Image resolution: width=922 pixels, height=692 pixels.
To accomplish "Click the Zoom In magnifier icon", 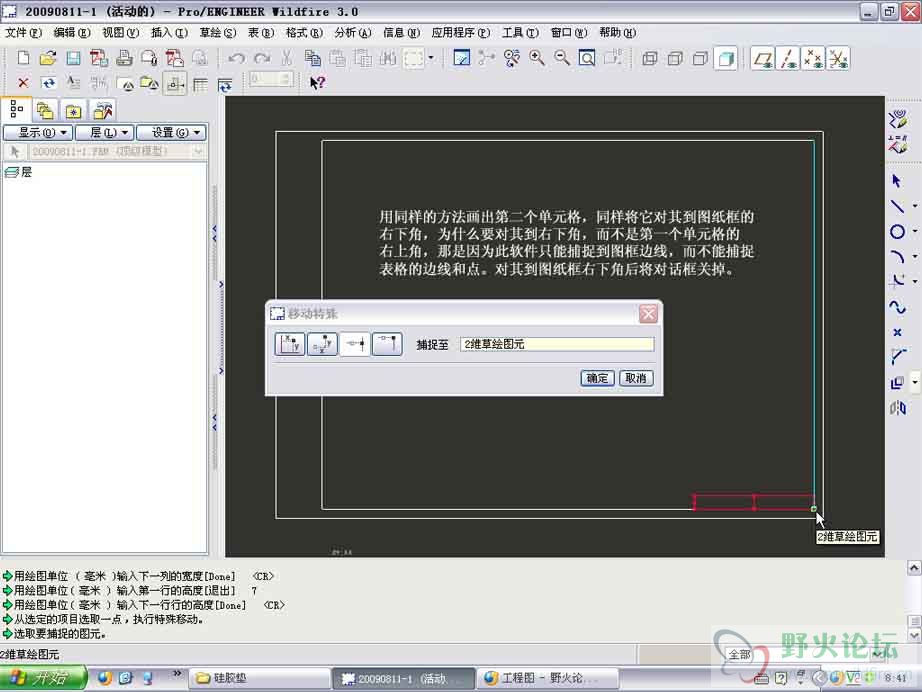I will click(537, 58).
